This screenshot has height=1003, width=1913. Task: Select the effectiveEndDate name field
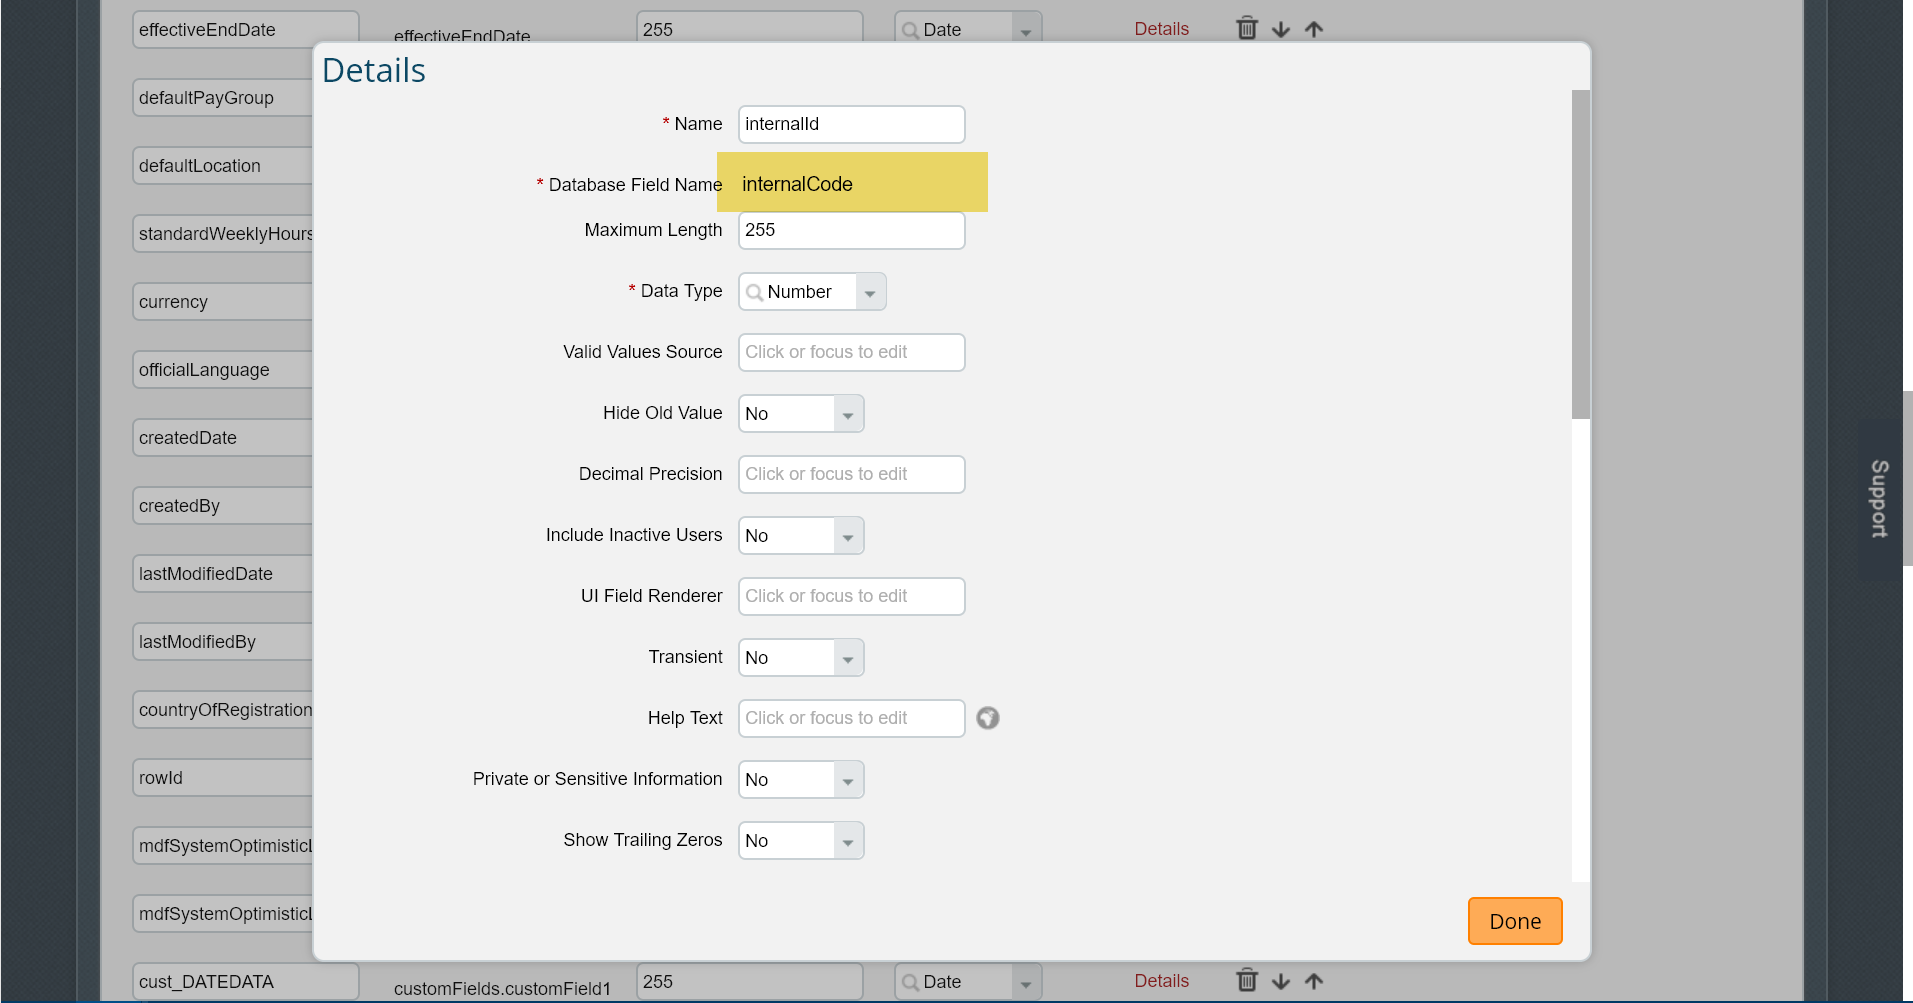(246, 30)
